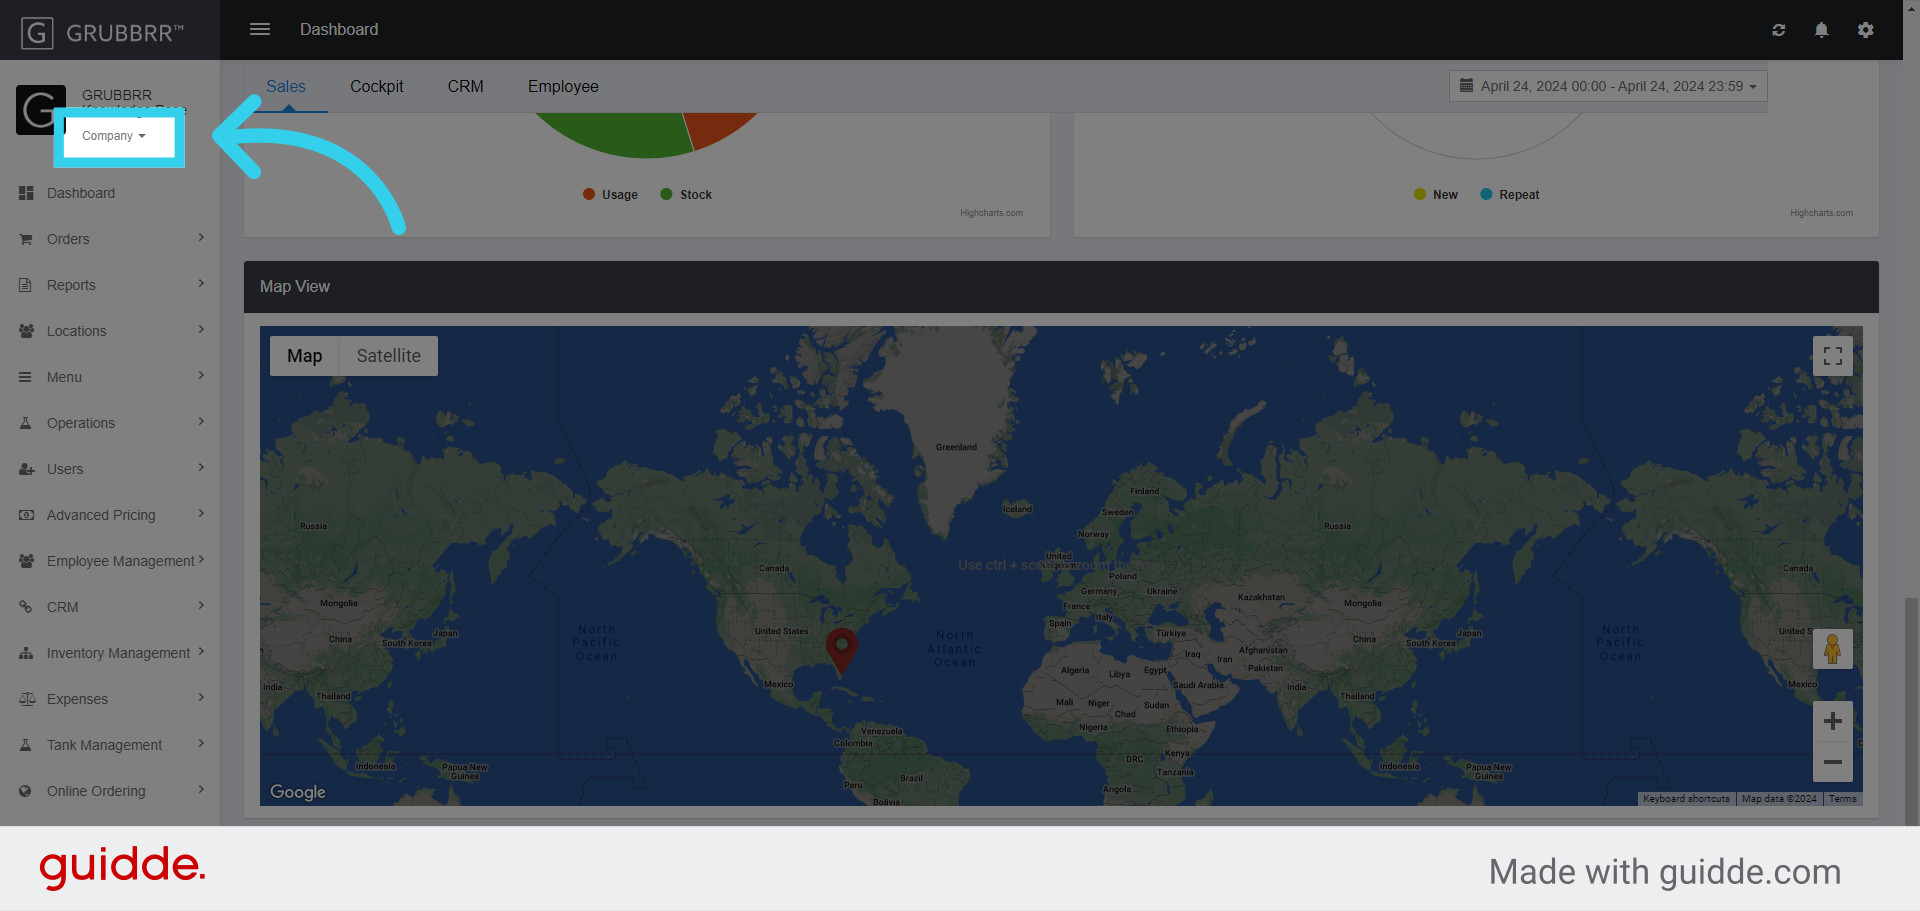Click the Expenses scale icon
This screenshot has height=911, width=1920.
pos(26,699)
